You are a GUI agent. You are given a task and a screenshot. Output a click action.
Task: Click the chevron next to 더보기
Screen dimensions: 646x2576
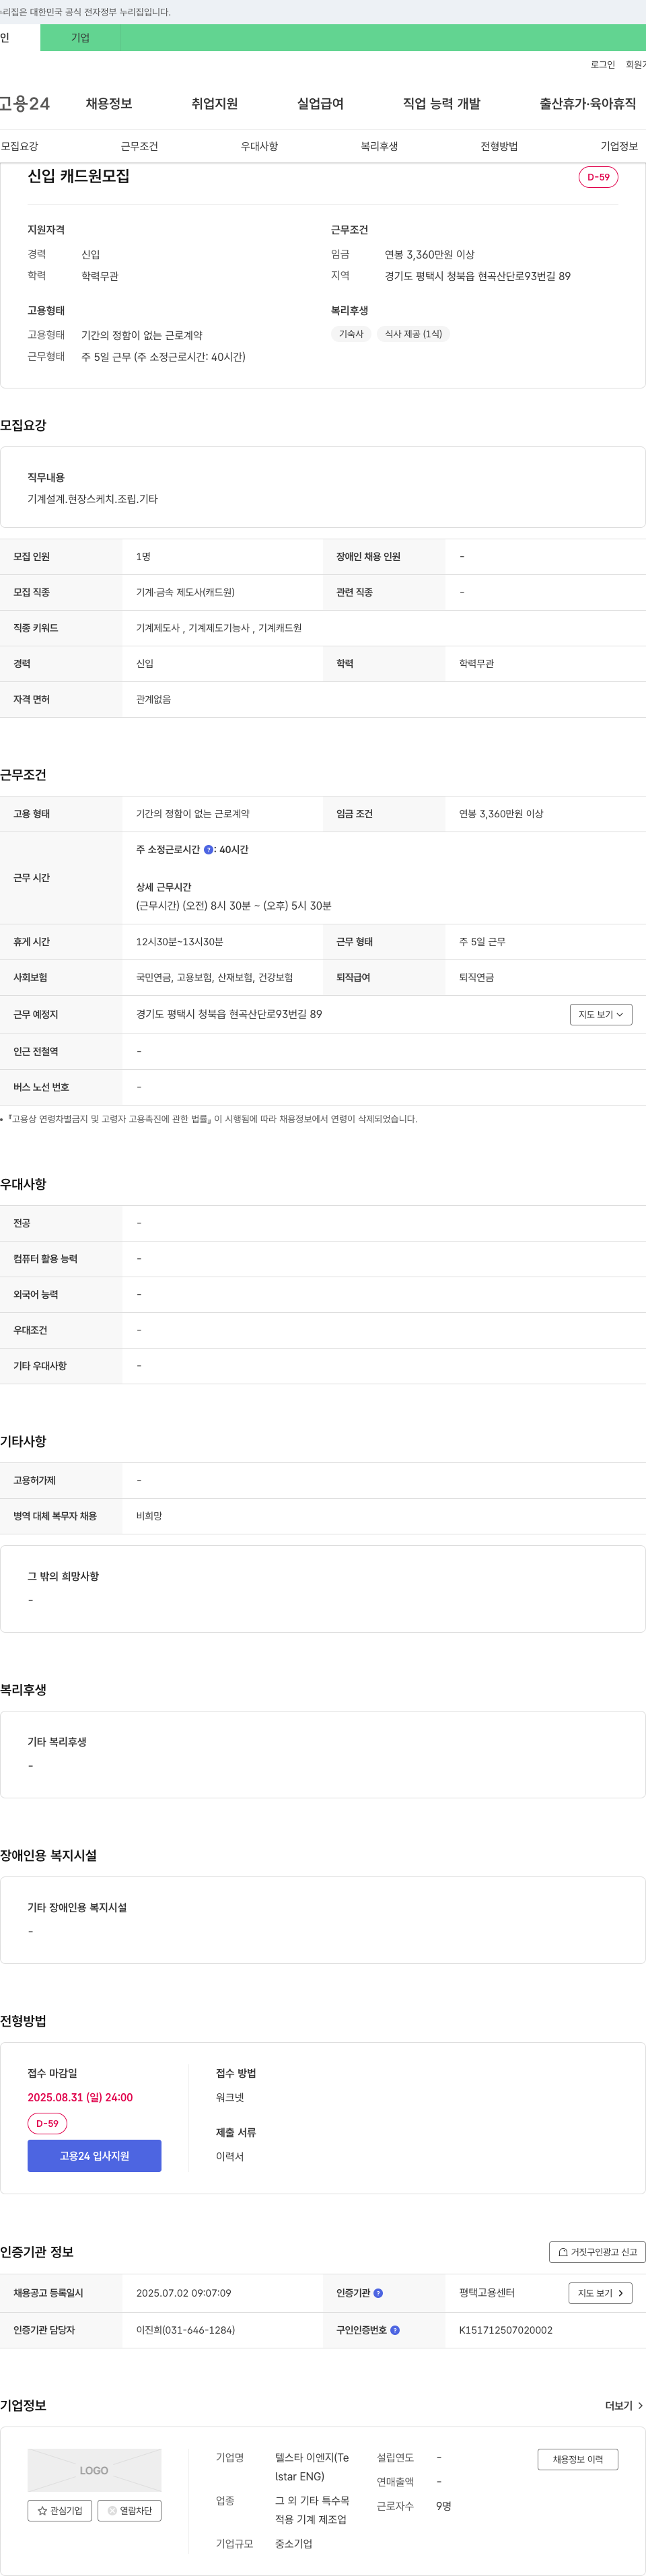point(640,2406)
